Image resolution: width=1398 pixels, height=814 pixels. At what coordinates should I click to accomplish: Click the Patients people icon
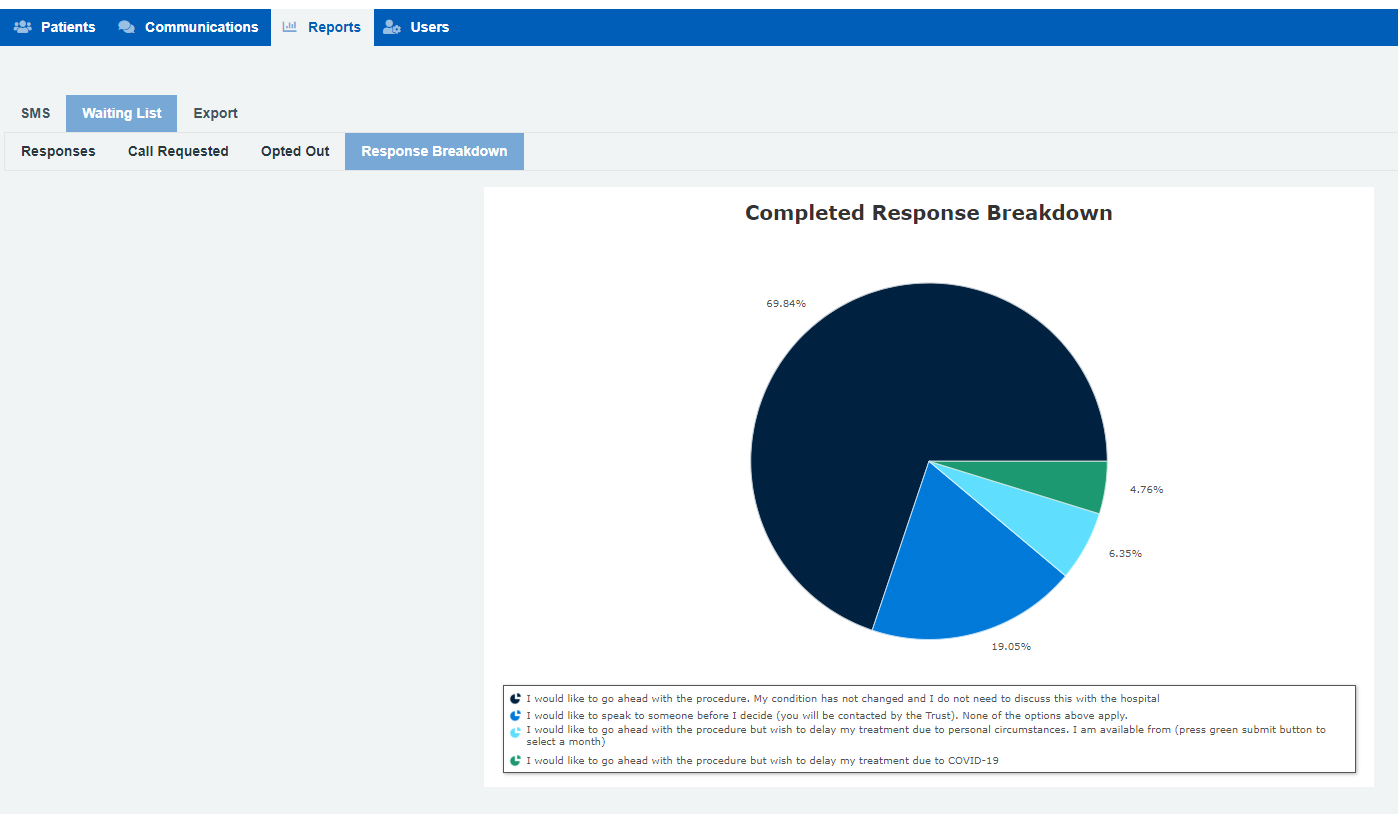[23, 27]
